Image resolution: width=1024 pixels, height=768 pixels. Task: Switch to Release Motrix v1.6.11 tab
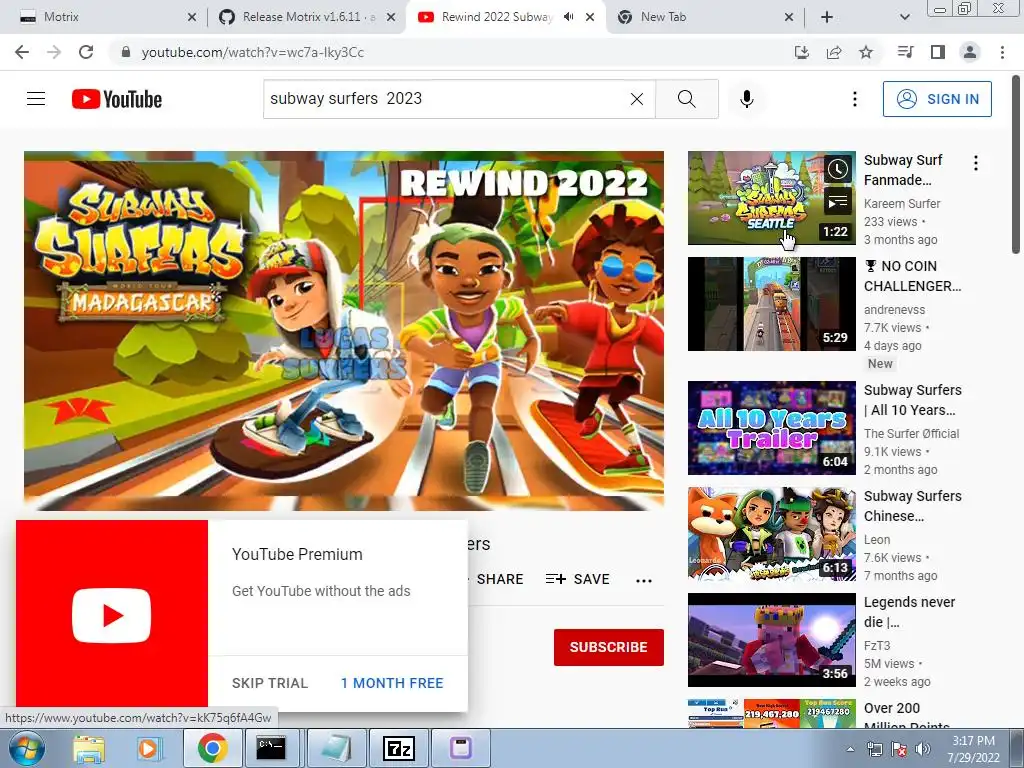[307, 17]
